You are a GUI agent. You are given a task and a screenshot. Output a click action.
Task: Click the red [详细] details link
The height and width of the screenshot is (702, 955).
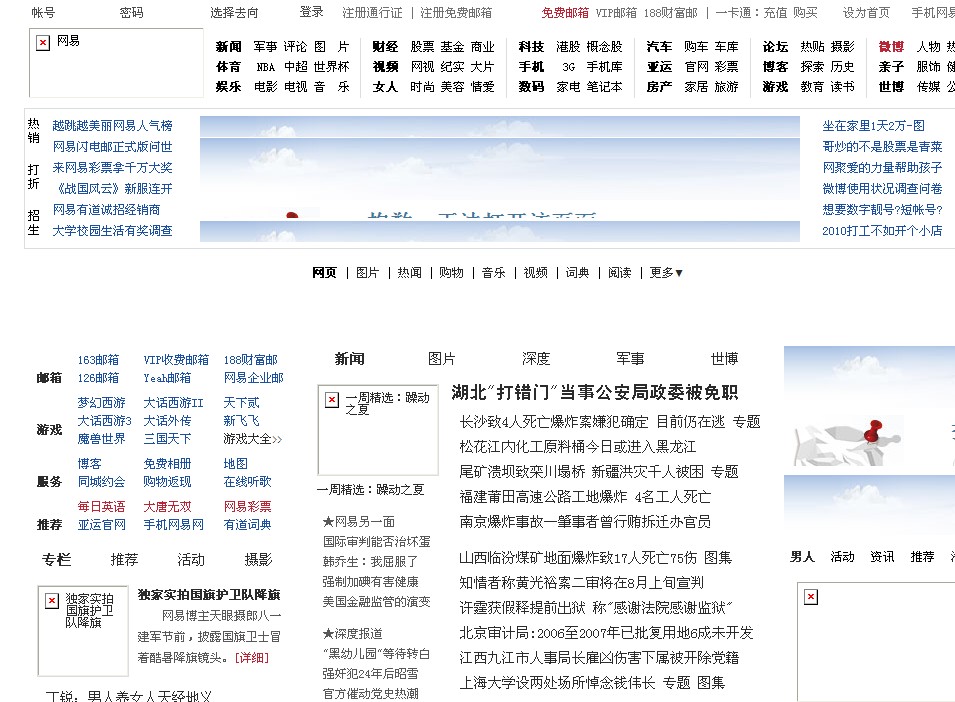(252, 658)
